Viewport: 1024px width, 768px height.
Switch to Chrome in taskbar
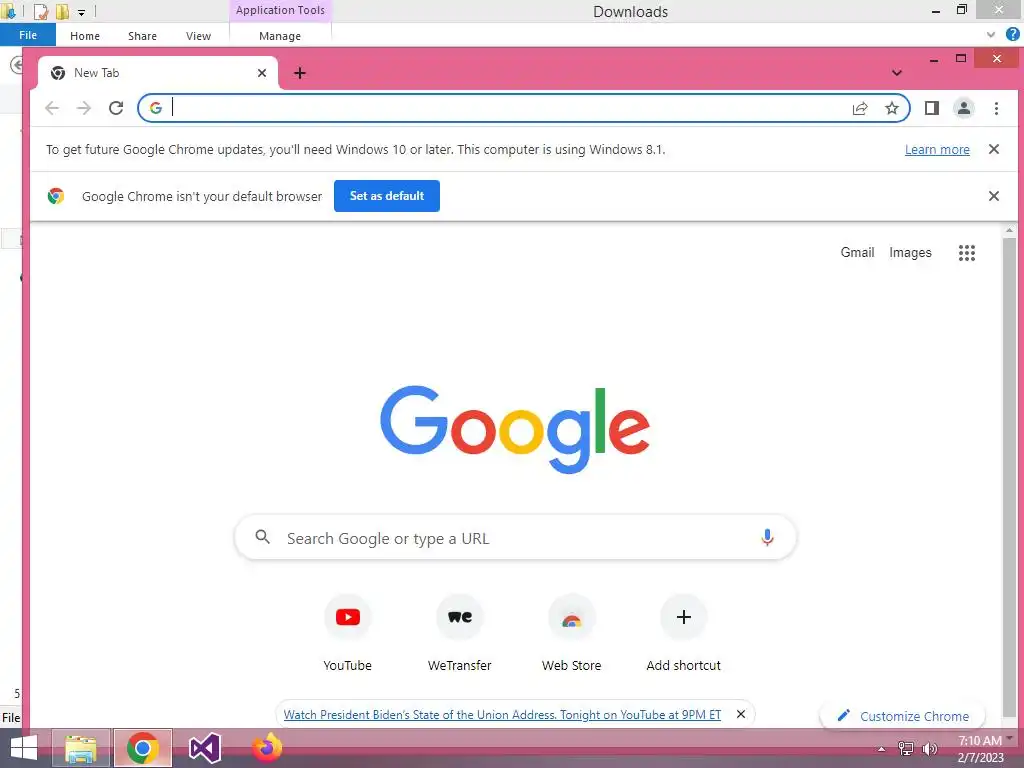coord(143,748)
